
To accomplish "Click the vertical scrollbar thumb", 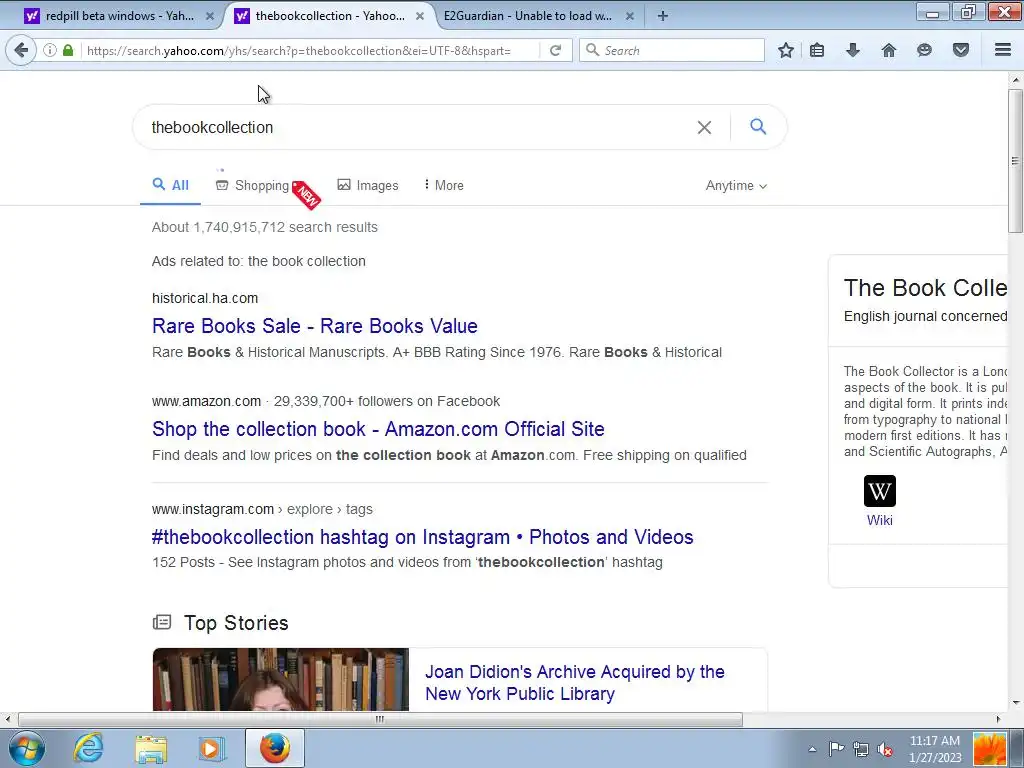I will coord(1015,161).
